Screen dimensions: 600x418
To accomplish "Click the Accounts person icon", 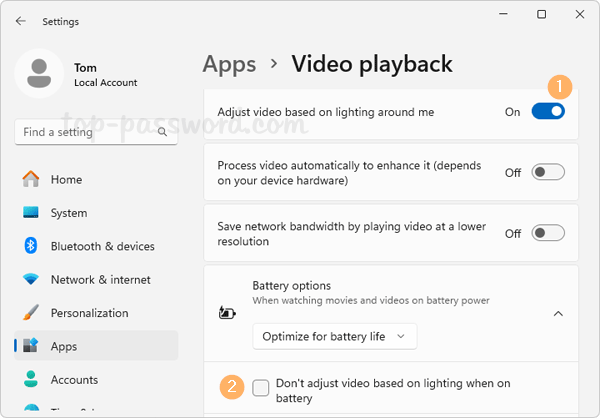I will click(31, 380).
